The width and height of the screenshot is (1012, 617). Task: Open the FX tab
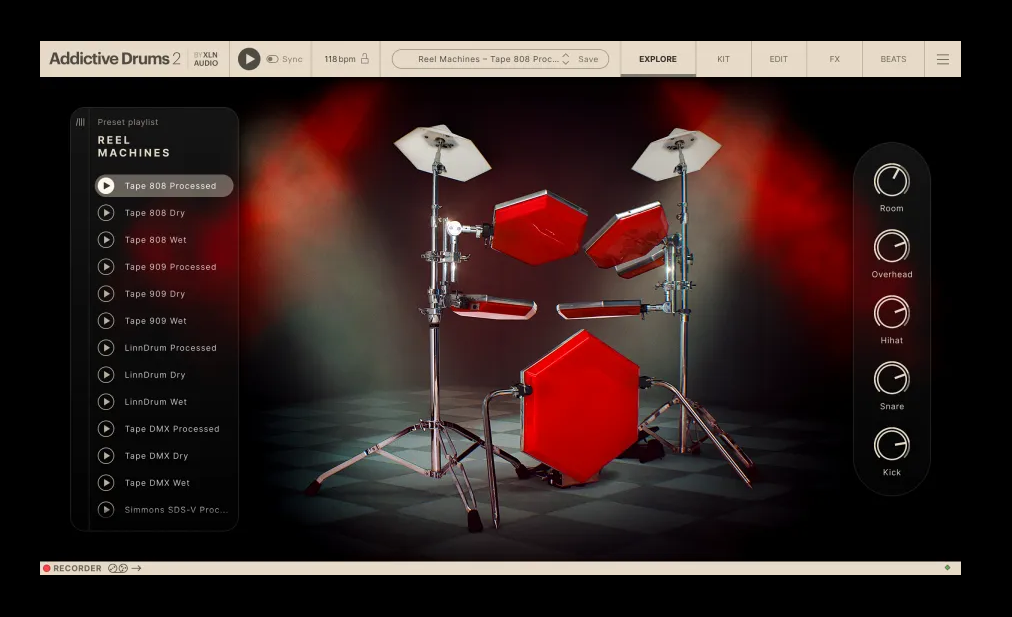click(835, 59)
